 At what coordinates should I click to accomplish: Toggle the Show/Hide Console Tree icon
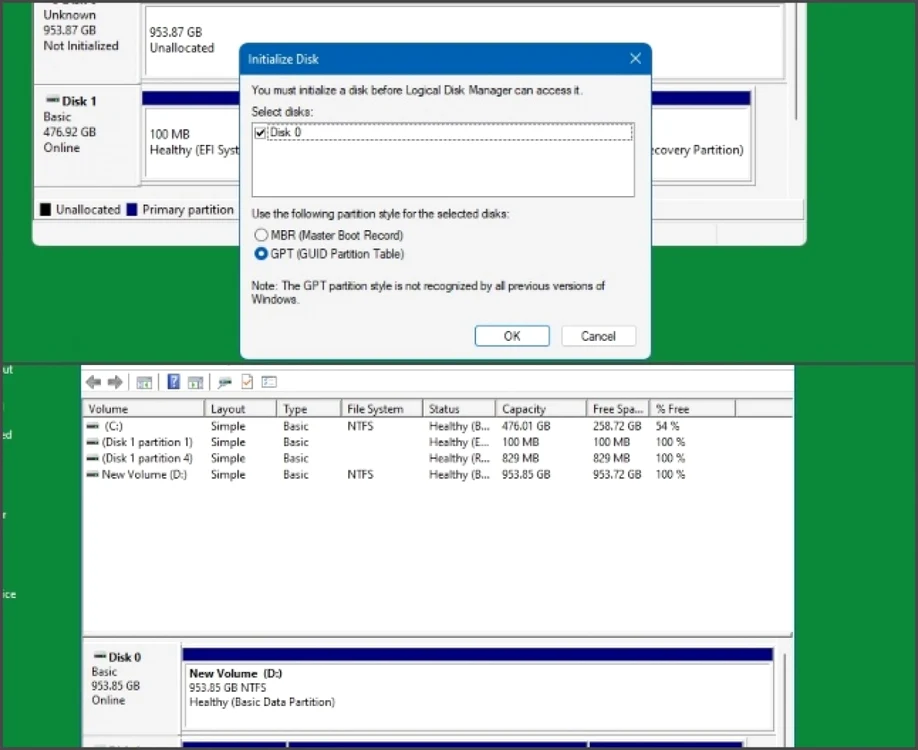144,383
